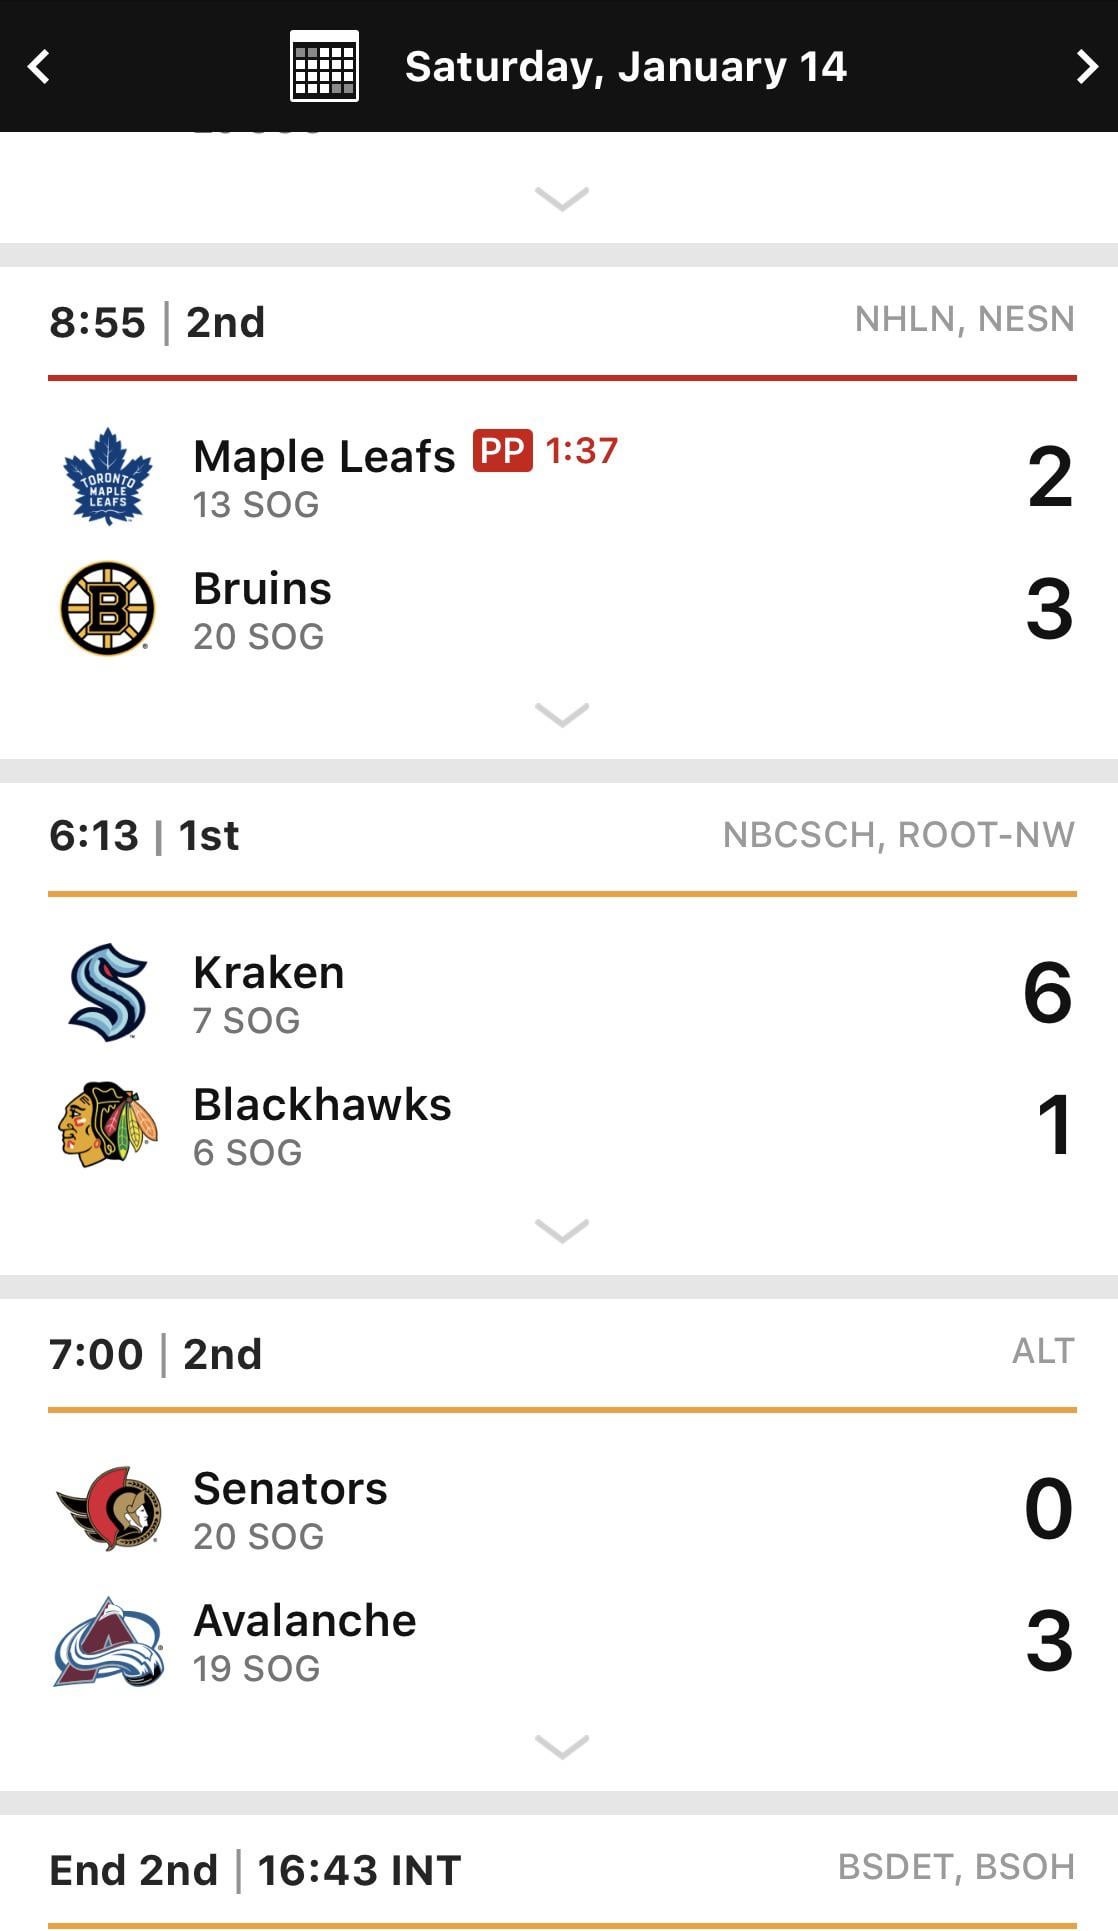Tap the End 2nd intermission game header
Viewport: 1118px width, 1931px height.
pyautogui.click(x=255, y=1870)
